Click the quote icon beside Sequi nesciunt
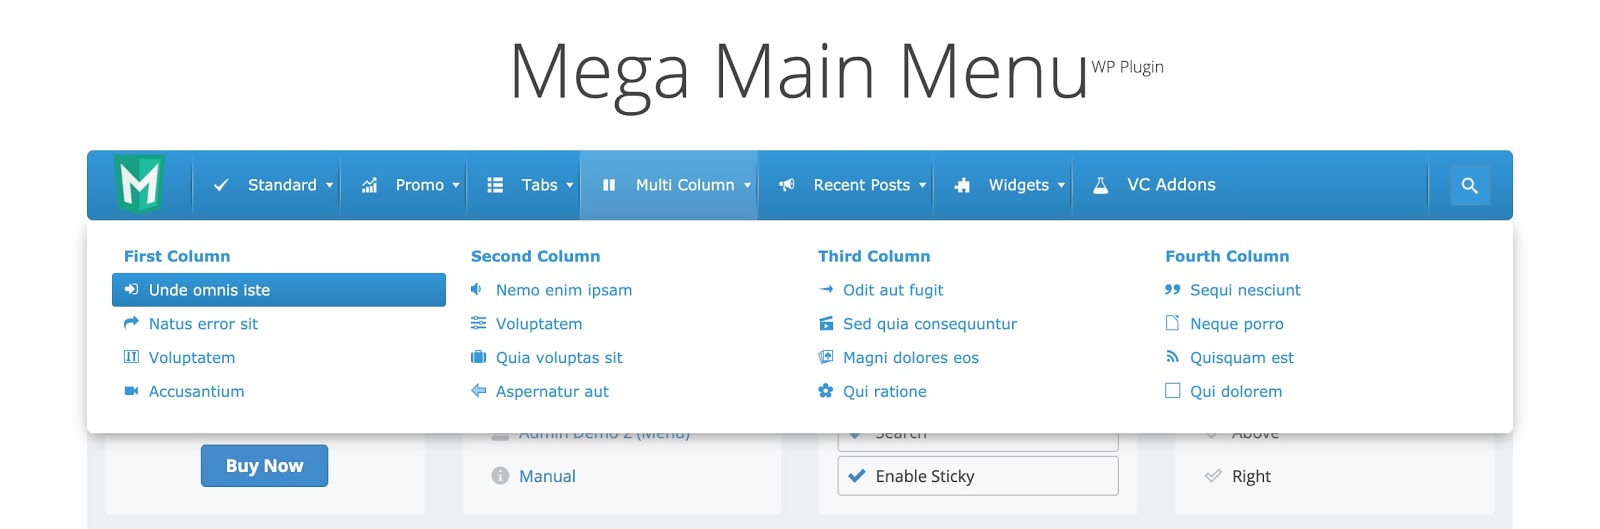The height and width of the screenshot is (529, 1600). click(x=1172, y=290)
